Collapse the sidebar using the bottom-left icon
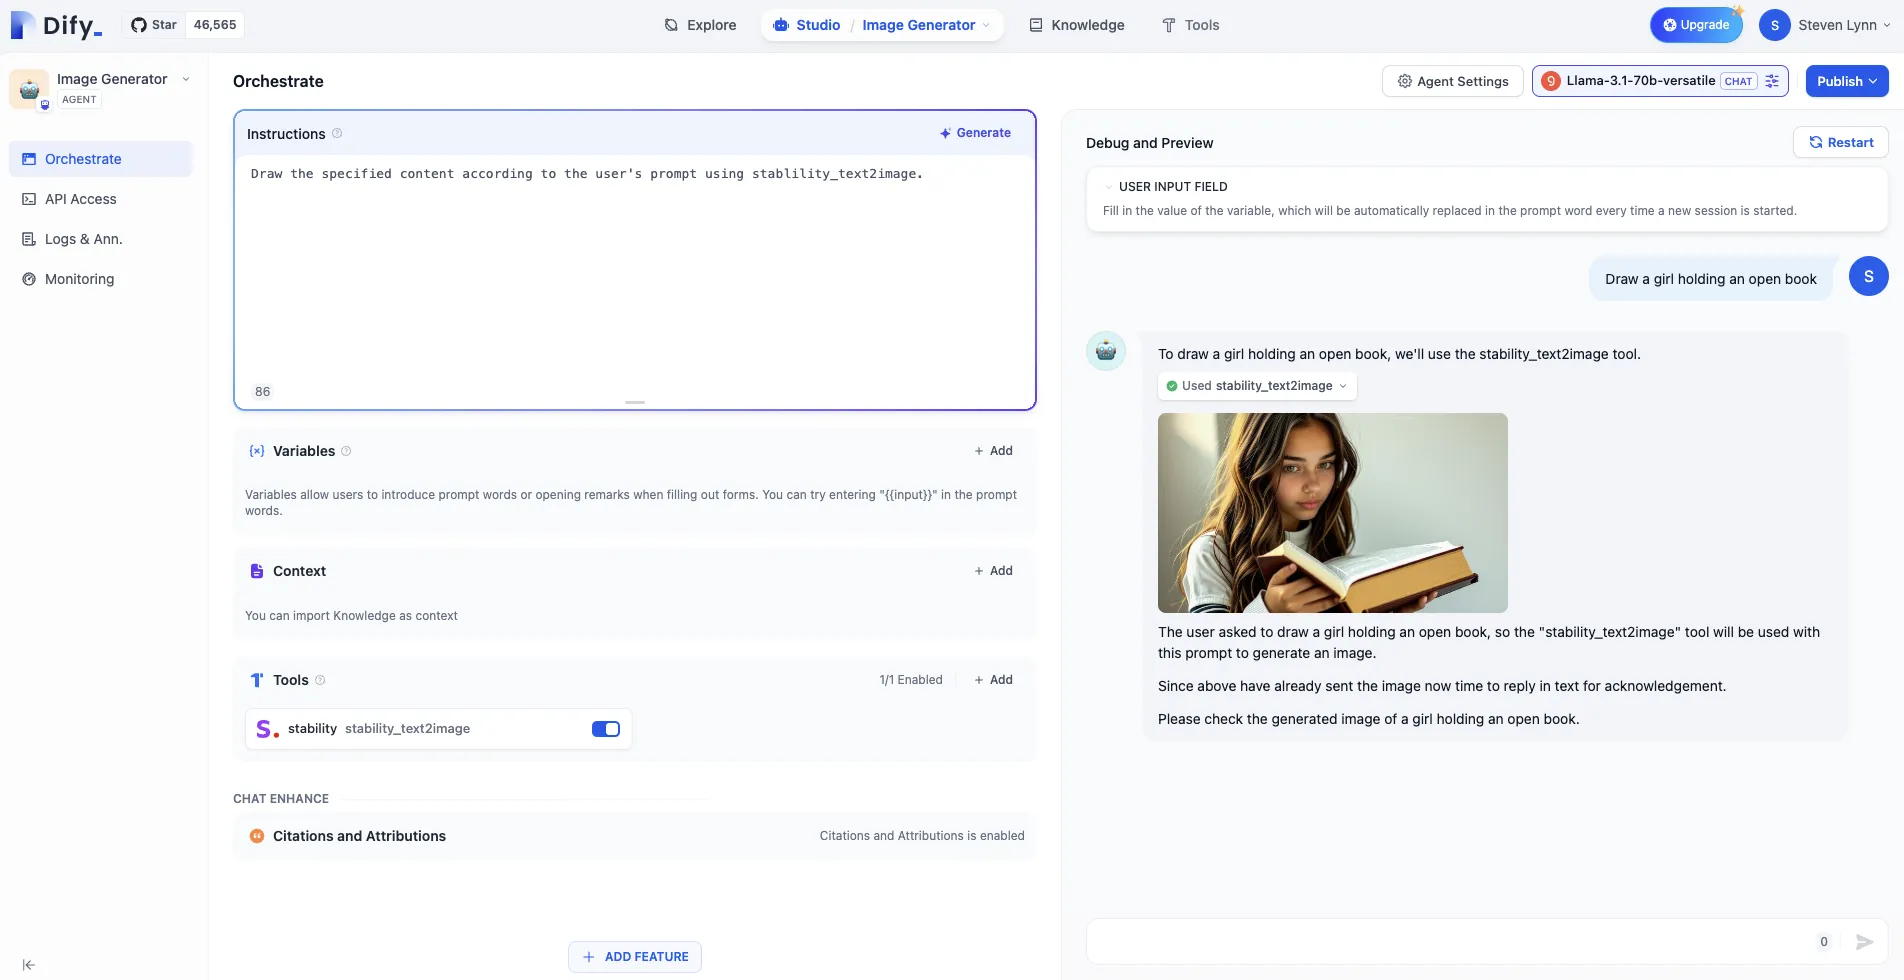Image resolution: width=1904 pixels, height=980 pixels. coord(29,965)
